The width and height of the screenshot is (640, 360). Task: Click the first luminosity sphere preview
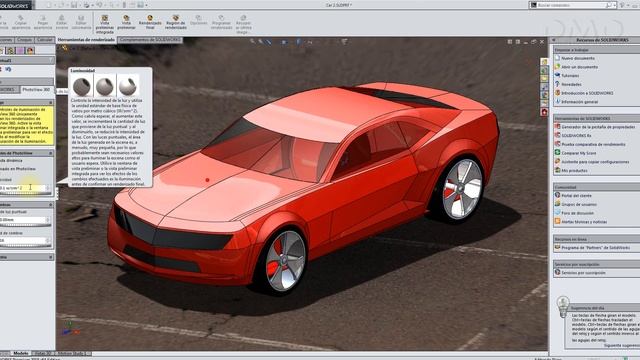(82, 87)
